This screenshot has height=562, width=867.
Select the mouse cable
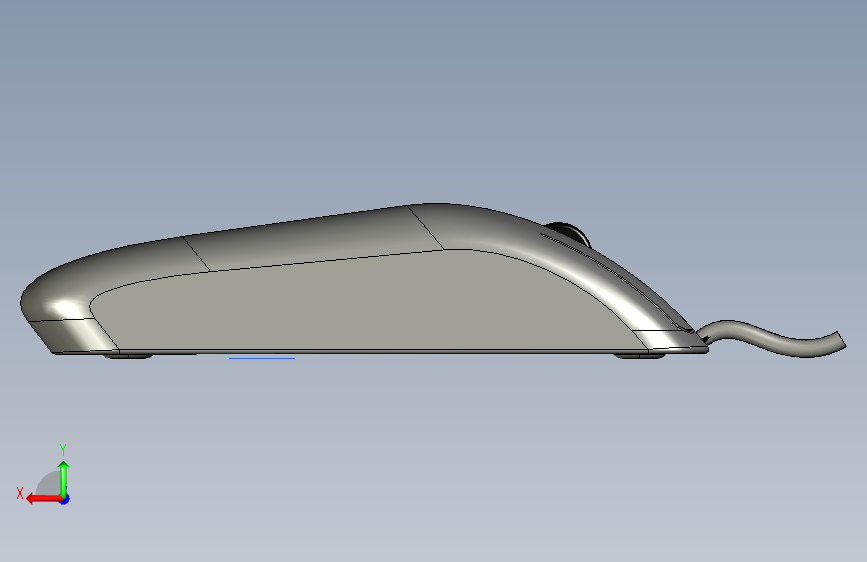[773, 339]
